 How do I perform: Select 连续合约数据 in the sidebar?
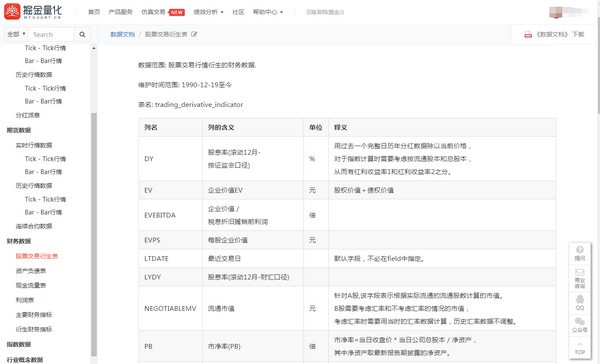point(34,226)
